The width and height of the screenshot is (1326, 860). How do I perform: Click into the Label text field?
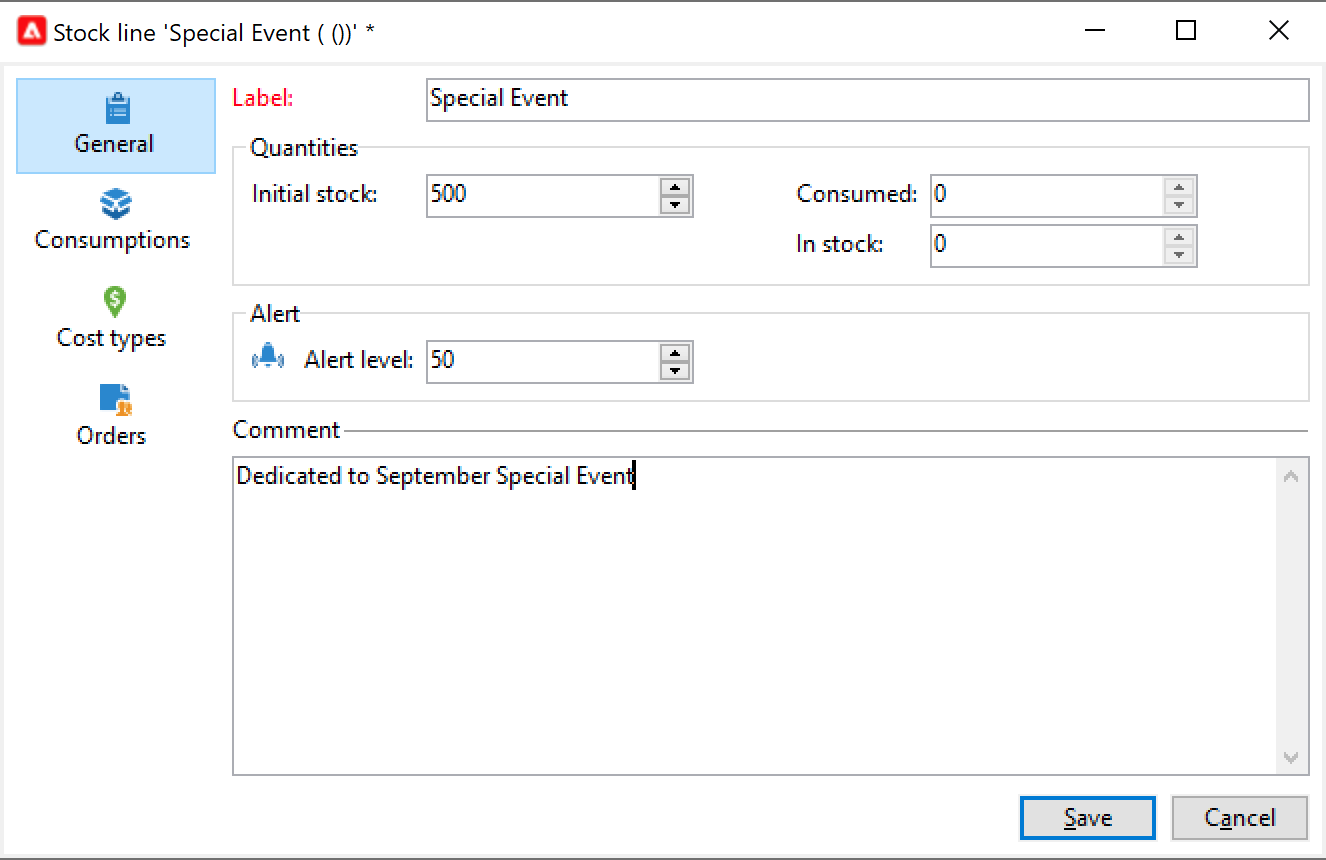tap(866, 100)
